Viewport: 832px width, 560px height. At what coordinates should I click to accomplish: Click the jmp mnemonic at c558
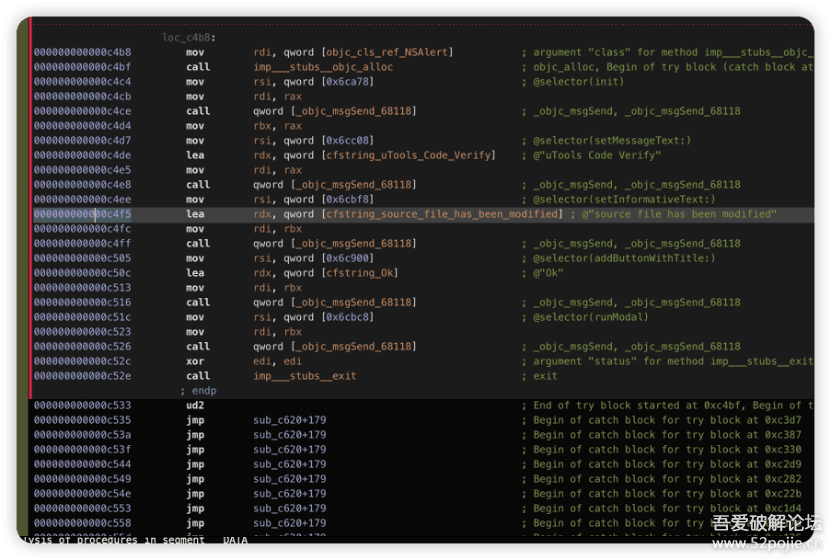(195, 523)
